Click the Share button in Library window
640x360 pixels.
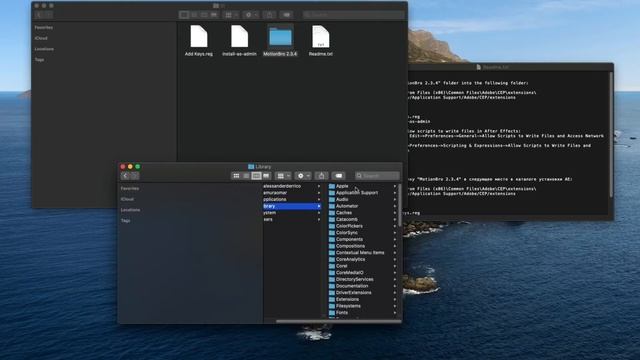pyautogui.click(x=322, y=176)
